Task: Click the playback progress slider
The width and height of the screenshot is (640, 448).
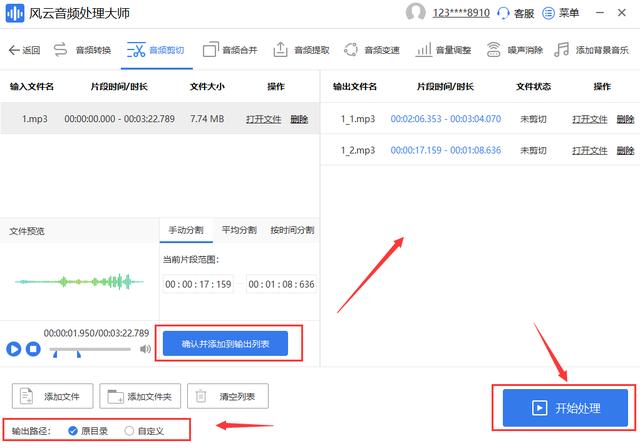Action: 90,349
